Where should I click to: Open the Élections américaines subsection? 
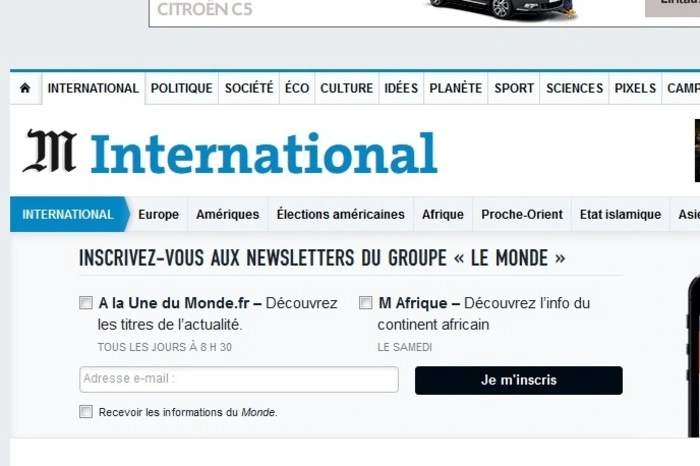(341, 214)
